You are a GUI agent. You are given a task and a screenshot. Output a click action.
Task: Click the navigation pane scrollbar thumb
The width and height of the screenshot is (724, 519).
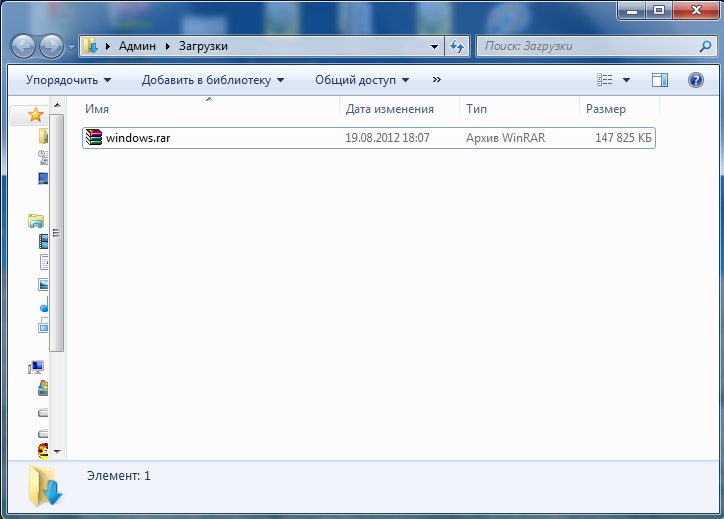point(57,233)
